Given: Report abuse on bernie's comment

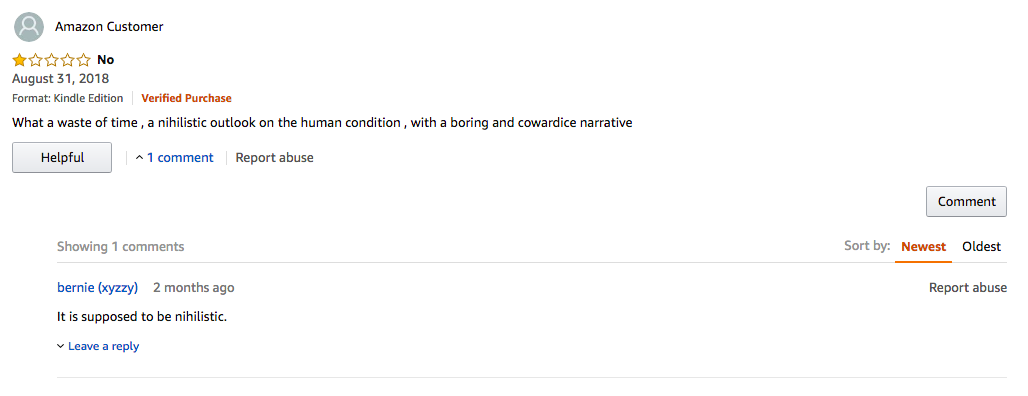Looking at the screenshot, I should [968, 288].
